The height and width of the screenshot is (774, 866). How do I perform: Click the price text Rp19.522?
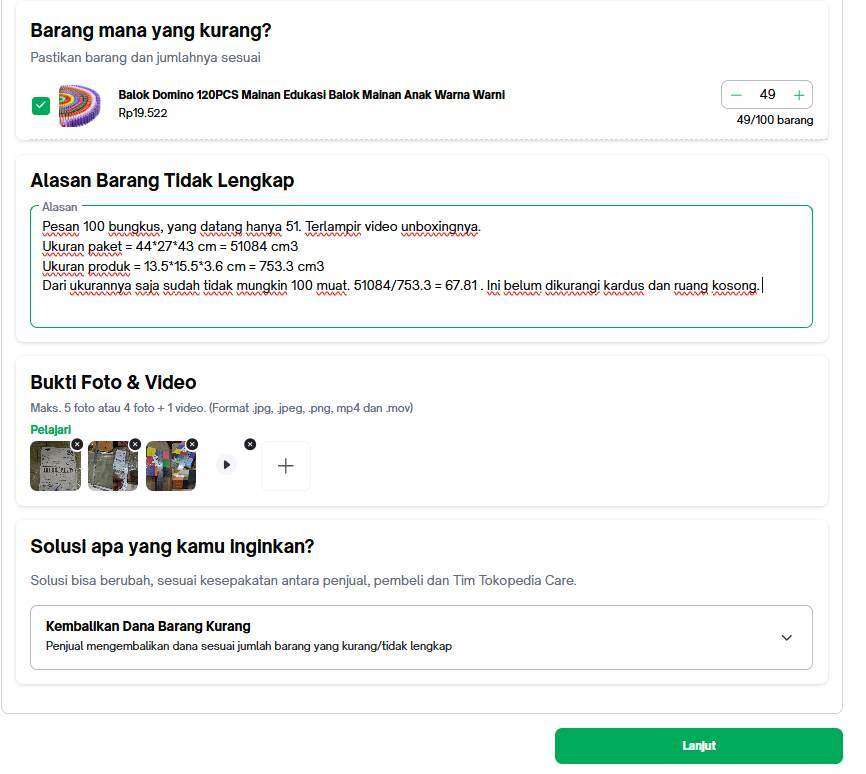[142, 113]
